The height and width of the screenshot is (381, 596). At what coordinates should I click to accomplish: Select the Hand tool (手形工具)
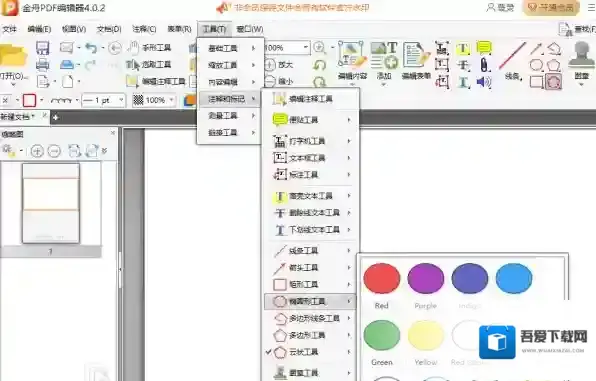coord(149,48)
